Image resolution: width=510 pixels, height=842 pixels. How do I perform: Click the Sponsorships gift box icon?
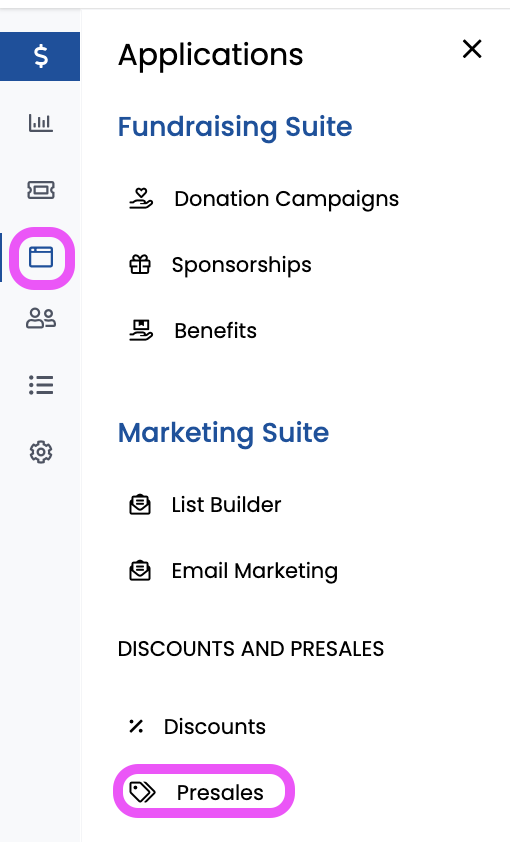[x=140, y=265]
